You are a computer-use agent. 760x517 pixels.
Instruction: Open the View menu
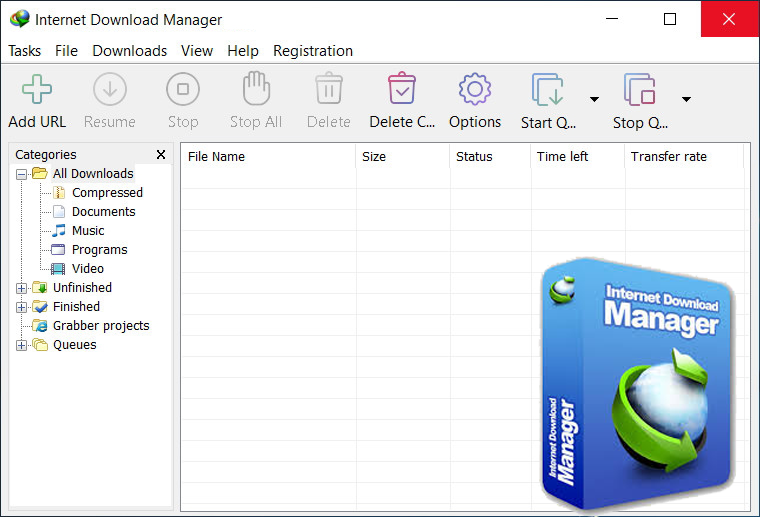coord(197,51)
